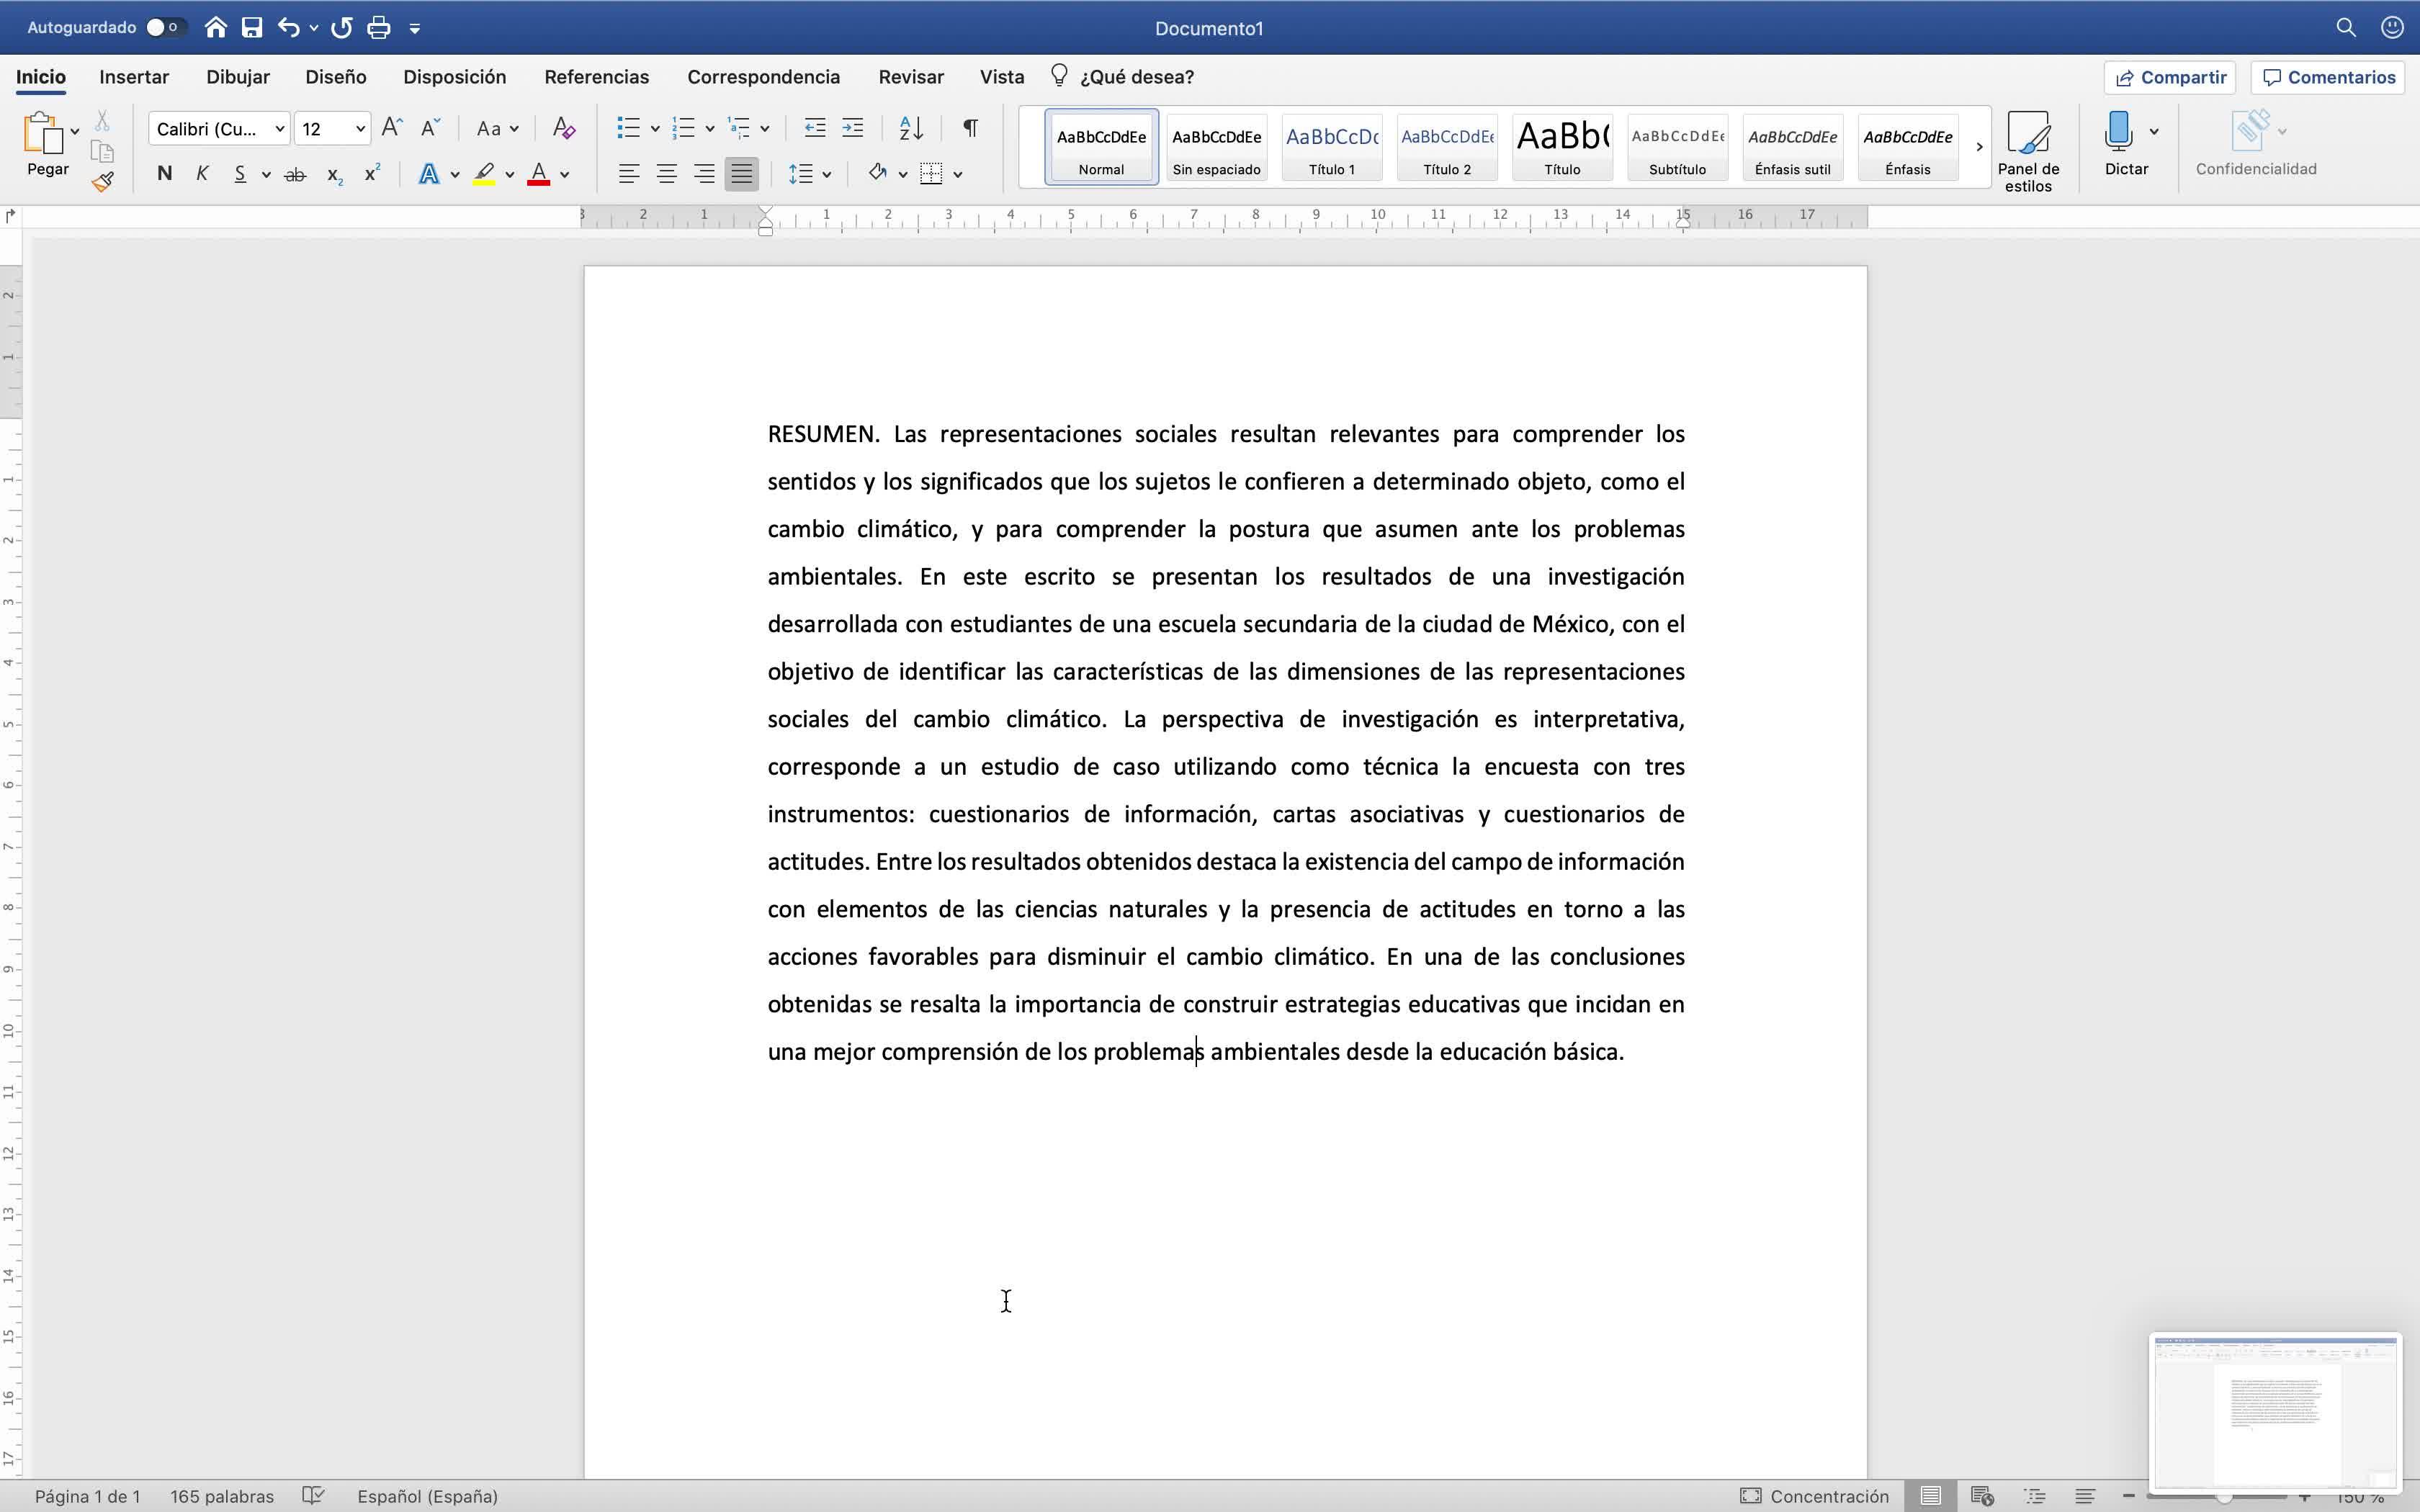Click the print icon in title bar
Viewport: 2420px width, 1512px height.
point(378,28)
